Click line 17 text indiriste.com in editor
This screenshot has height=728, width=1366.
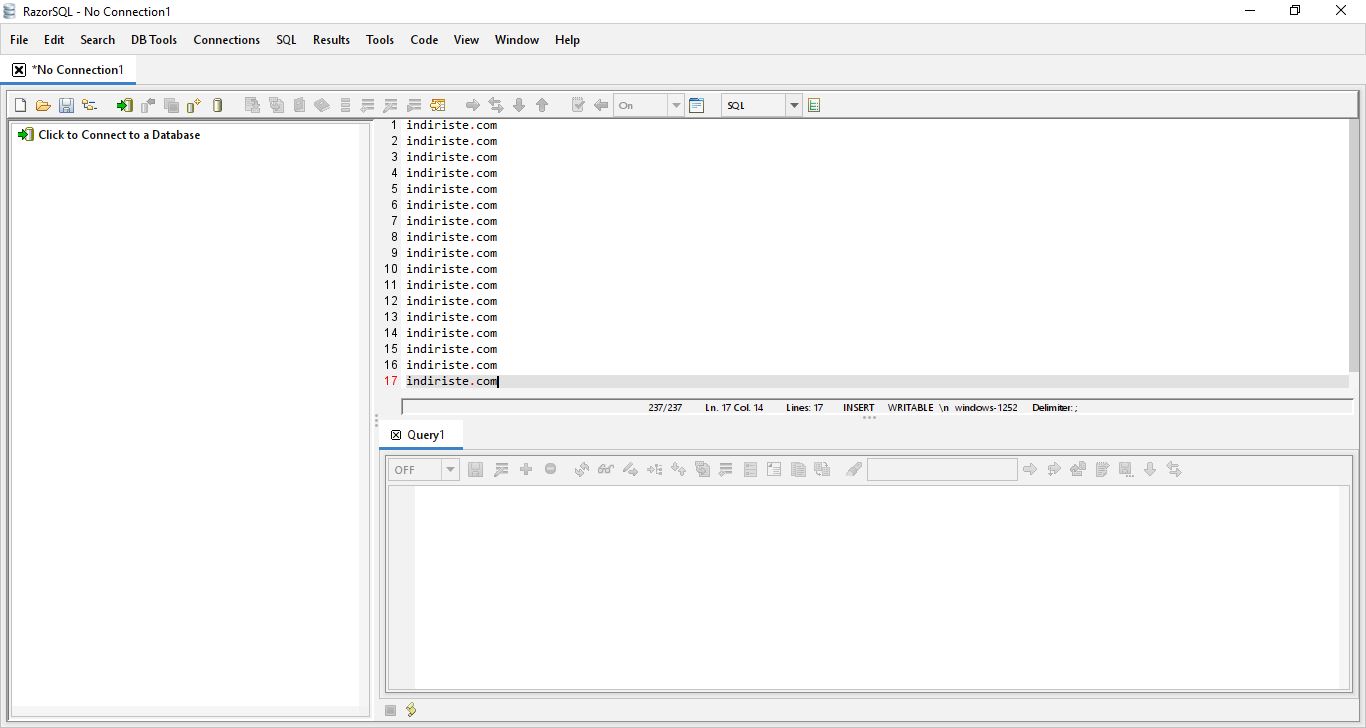click(x=451, y=381)
